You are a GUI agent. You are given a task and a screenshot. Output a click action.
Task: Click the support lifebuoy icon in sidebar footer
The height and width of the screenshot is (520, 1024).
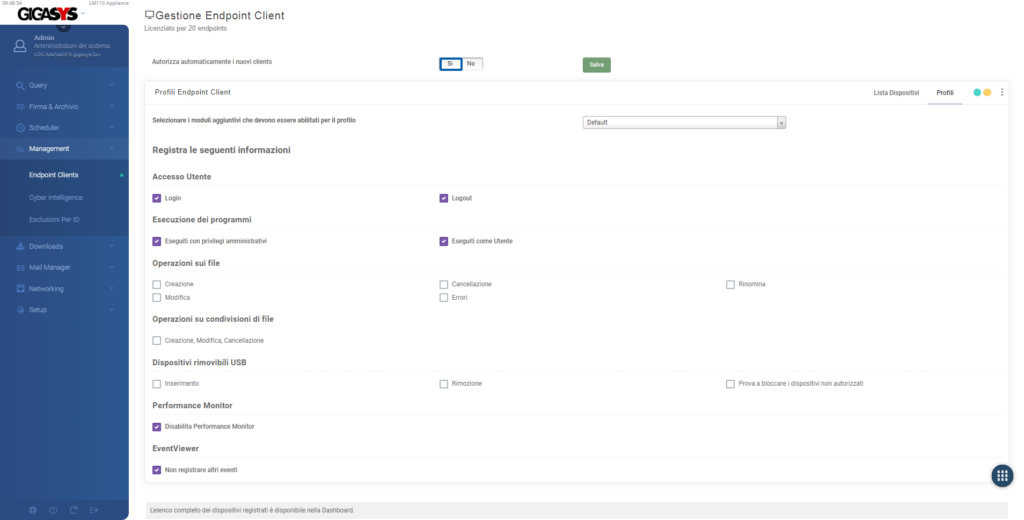click(33, 510)
